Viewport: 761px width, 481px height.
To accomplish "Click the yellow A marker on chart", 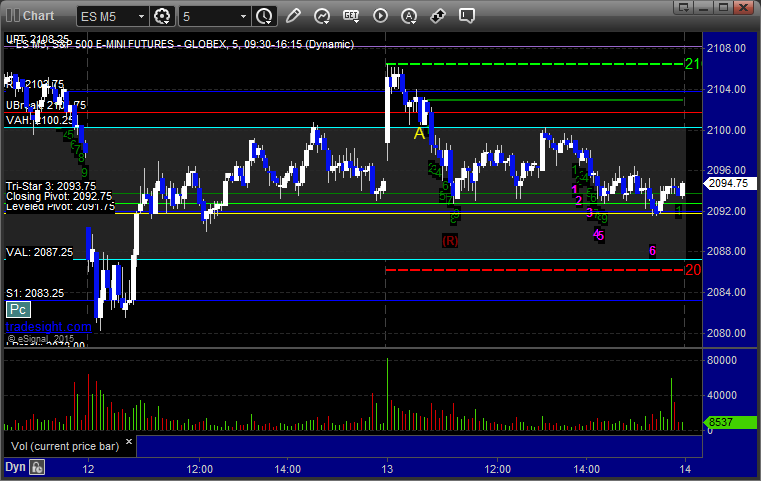I will (419, 133).
